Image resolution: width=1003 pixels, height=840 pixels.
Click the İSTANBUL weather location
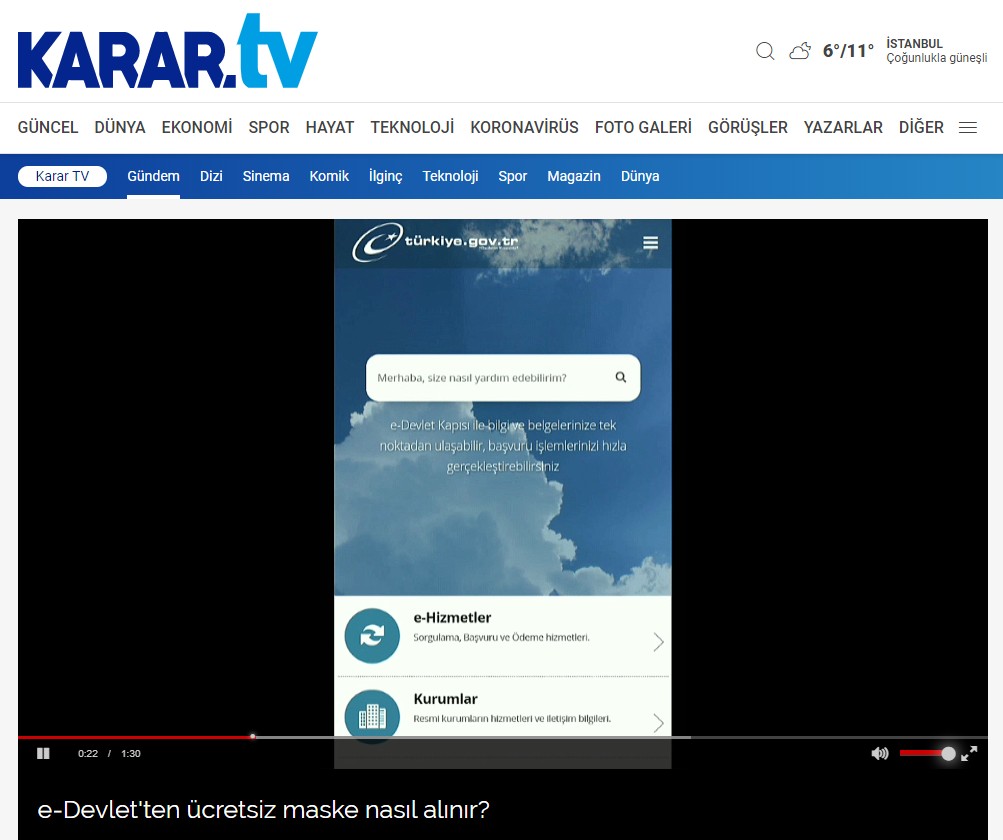point(914,44)
